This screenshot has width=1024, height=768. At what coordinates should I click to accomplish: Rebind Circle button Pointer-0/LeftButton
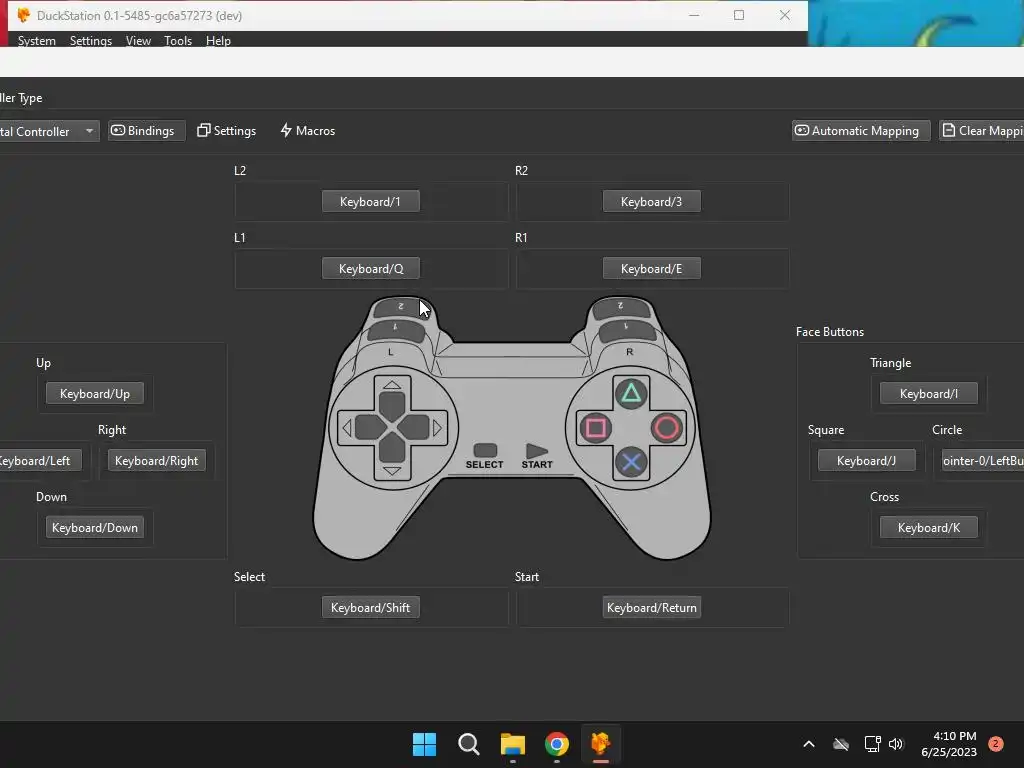click(x=982, y=460)
